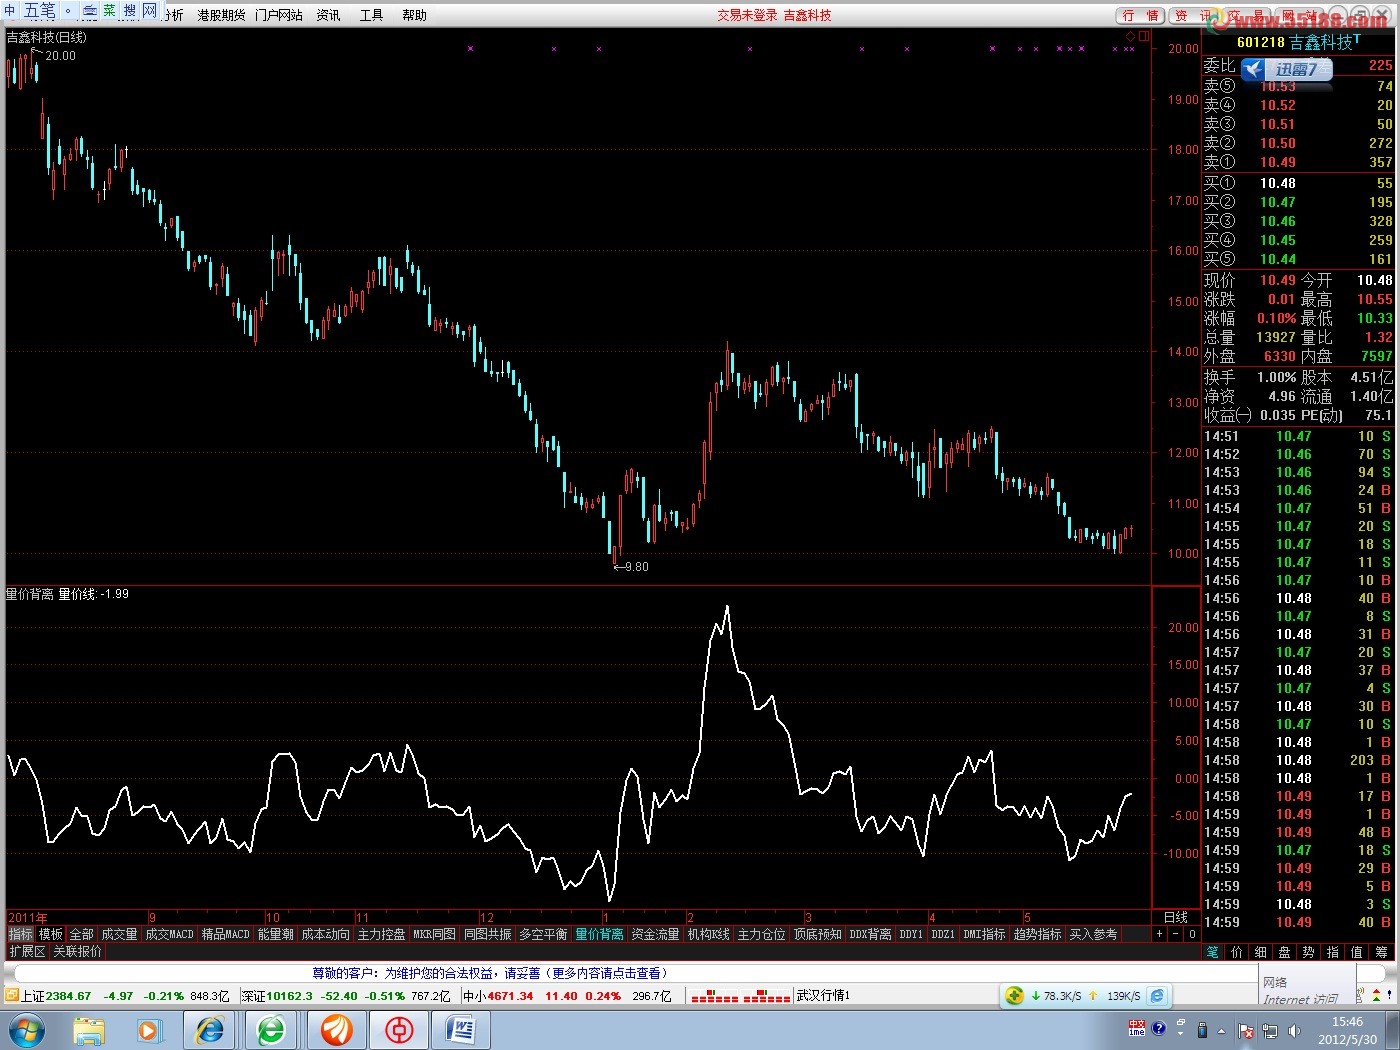Open the network connection tray icon
This screenshot has height=1050, width=1400.
click(1268, 1030)
